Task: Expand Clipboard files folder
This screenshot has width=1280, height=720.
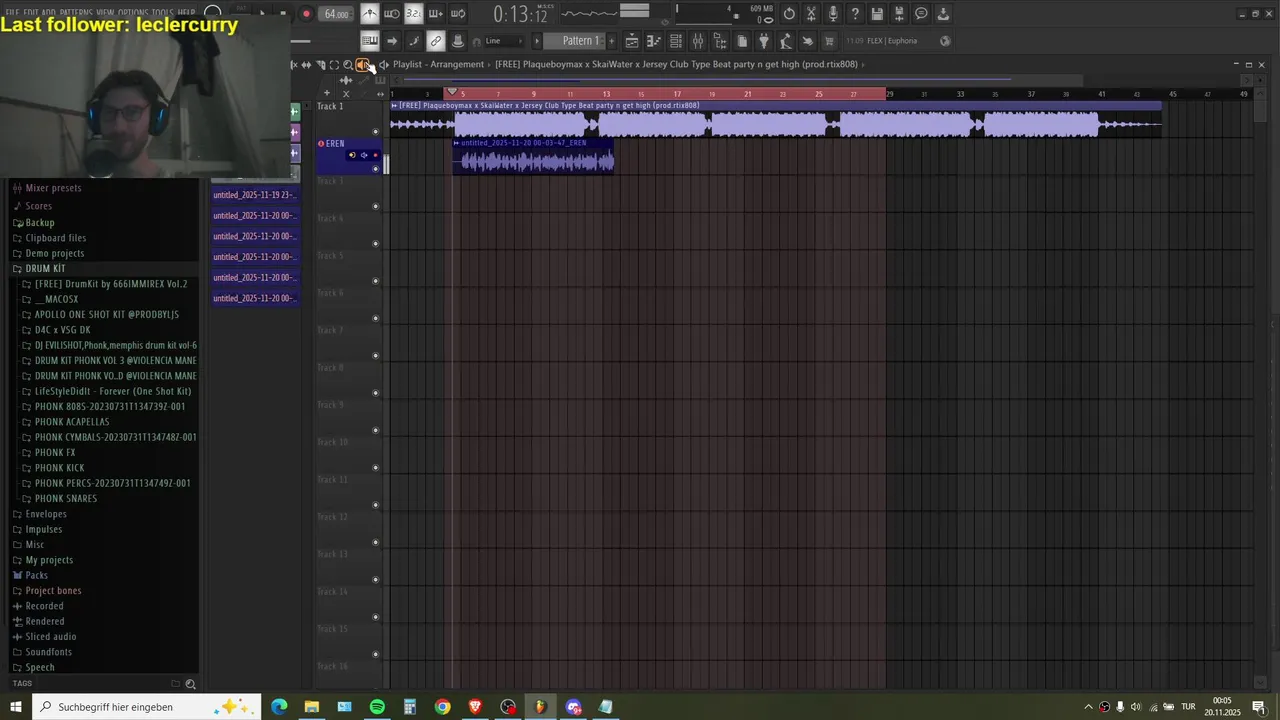Action: click(x=55, y=238)
